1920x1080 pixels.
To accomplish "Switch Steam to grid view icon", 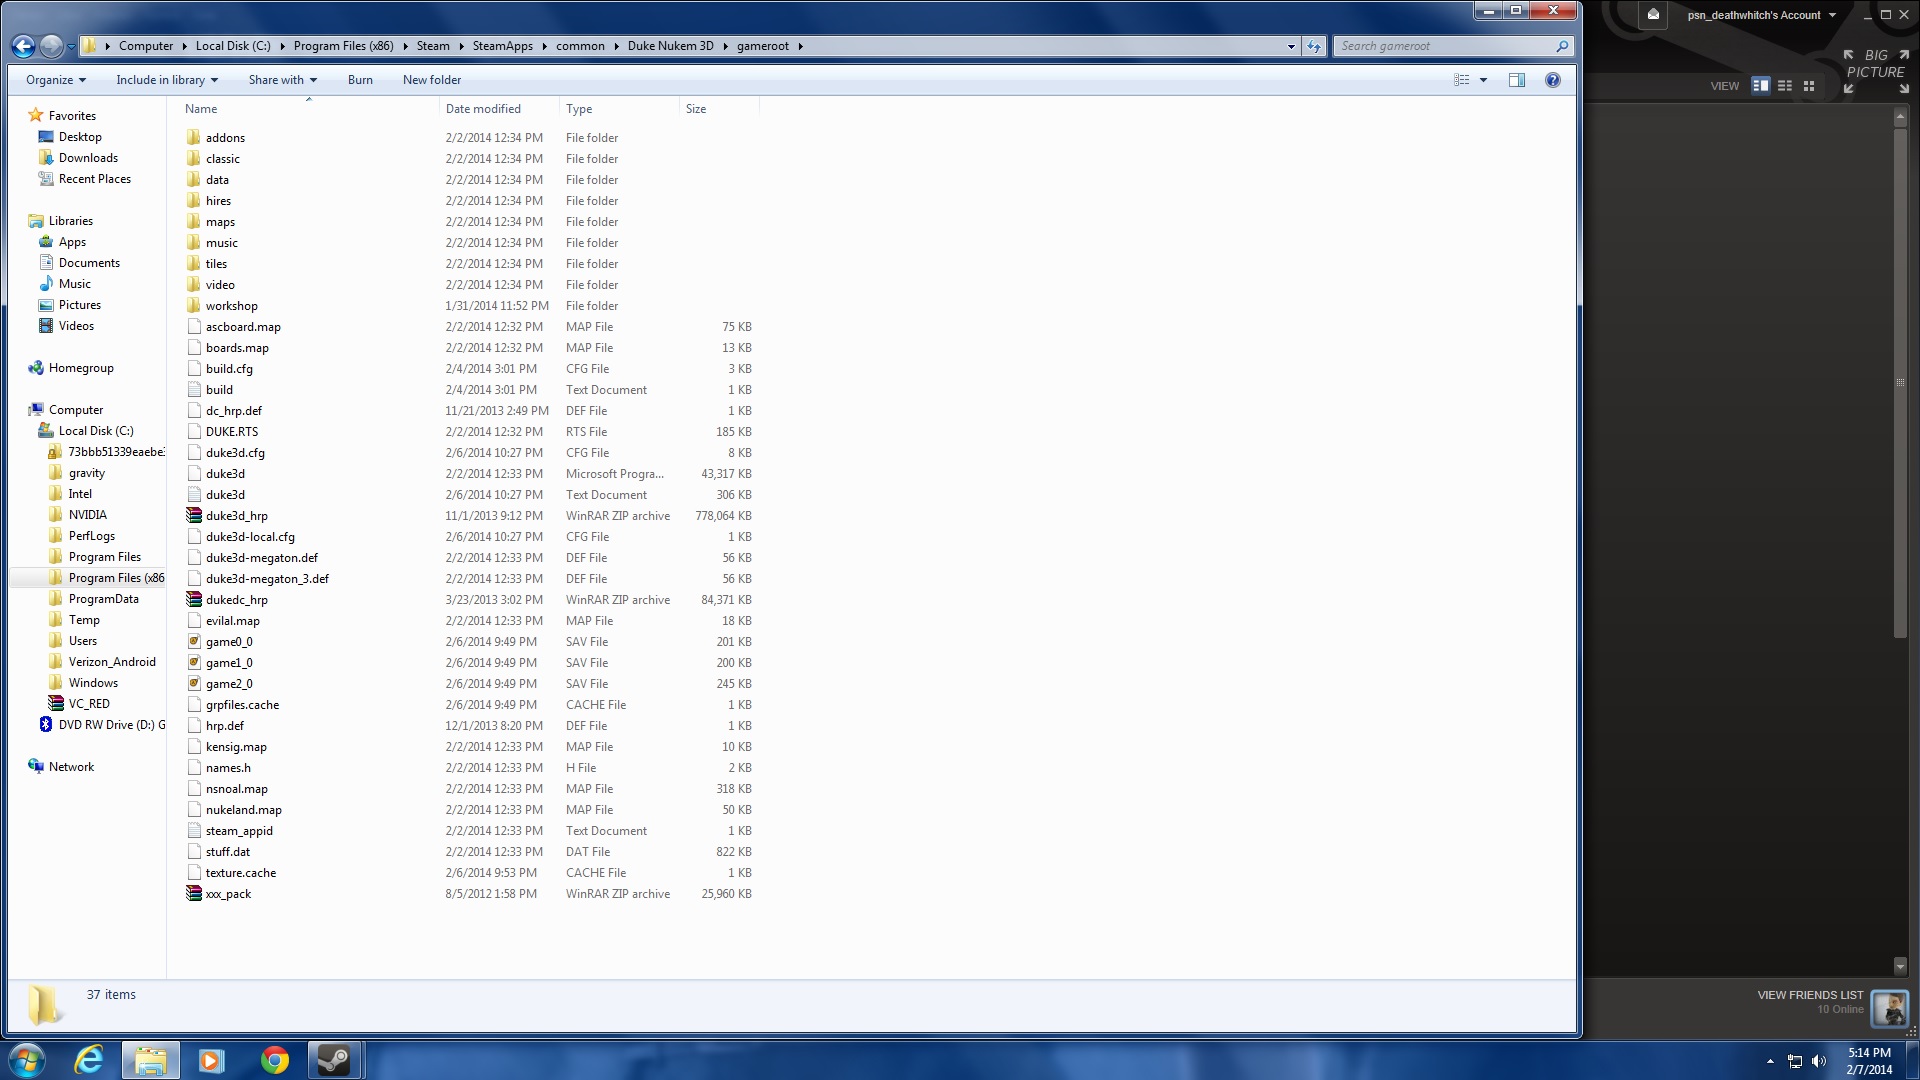I will (1808, 86).
